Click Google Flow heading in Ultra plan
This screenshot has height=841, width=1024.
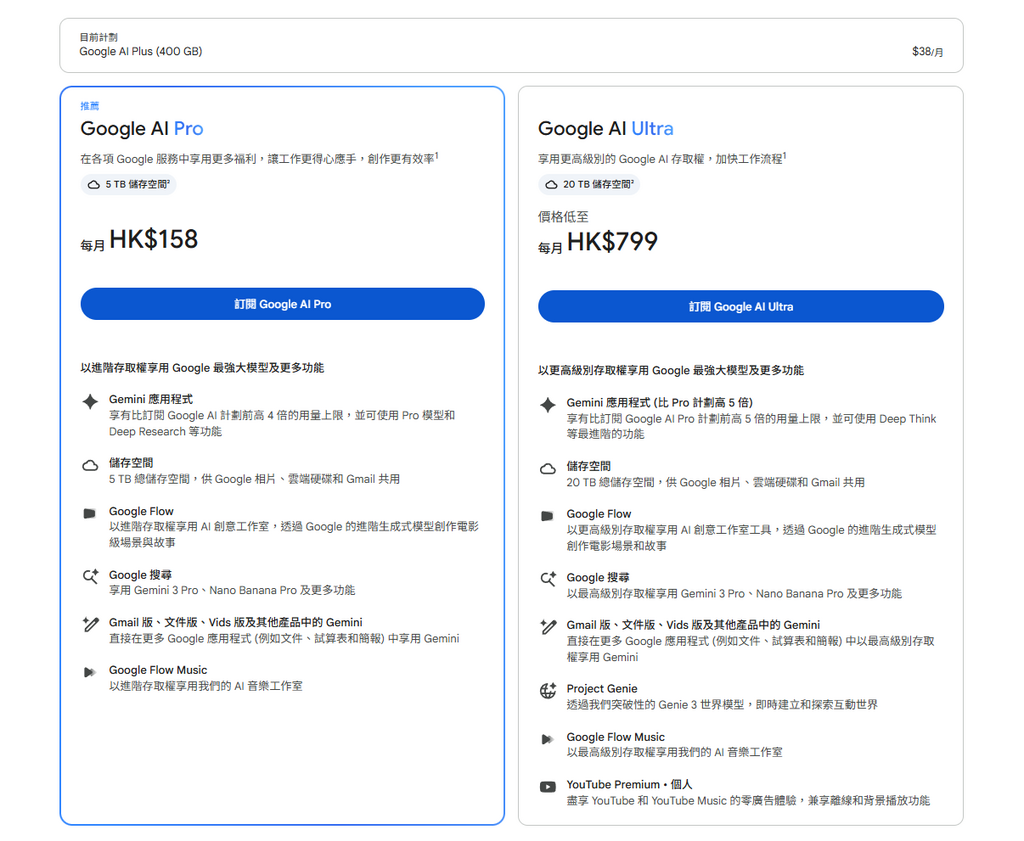coord(599,514)
